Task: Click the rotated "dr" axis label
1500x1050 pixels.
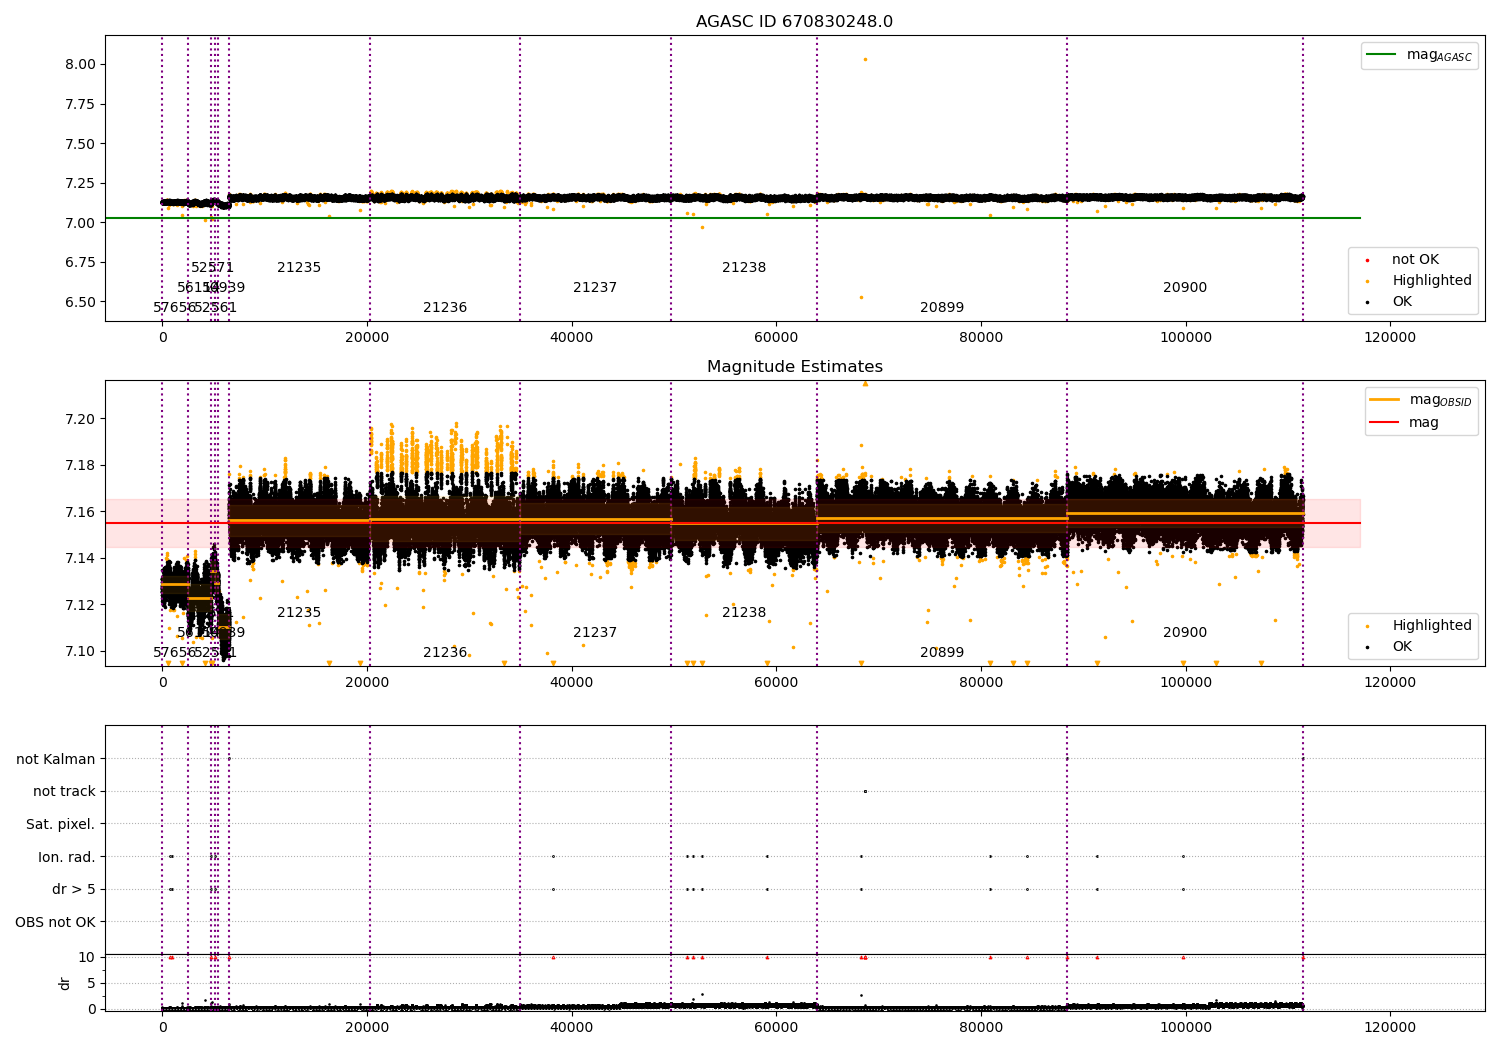Action: 65,983
